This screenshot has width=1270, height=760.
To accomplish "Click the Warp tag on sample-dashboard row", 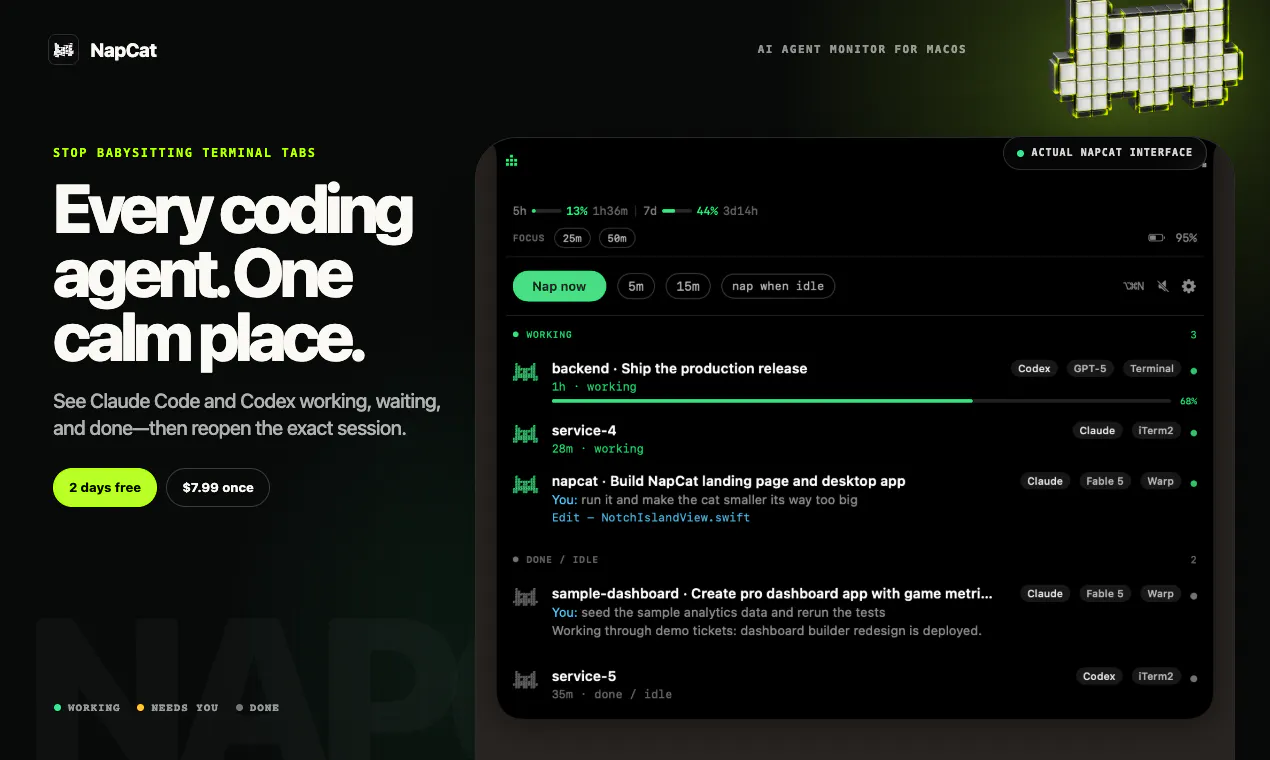I will pyautogui.click(x=1160, y=594).
